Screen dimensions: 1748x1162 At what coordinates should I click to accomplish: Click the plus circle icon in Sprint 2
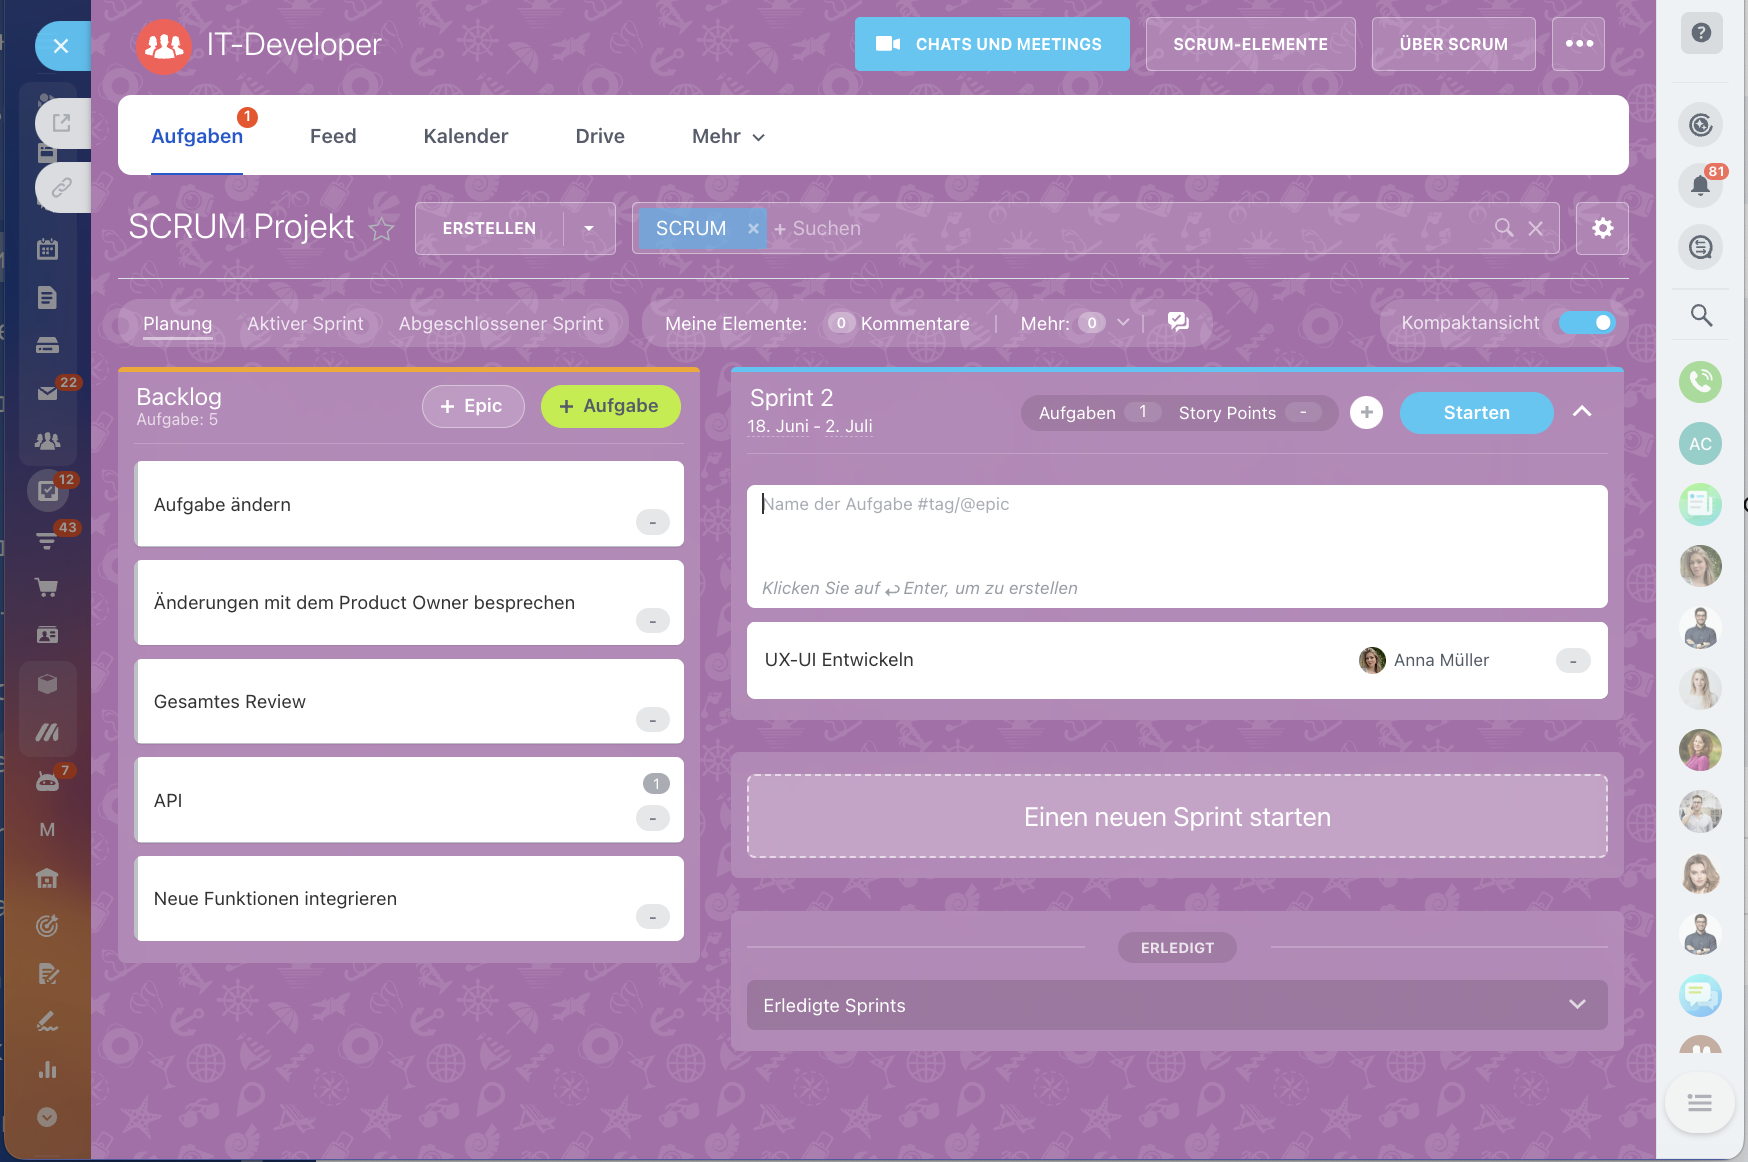tap(1366, 412)
